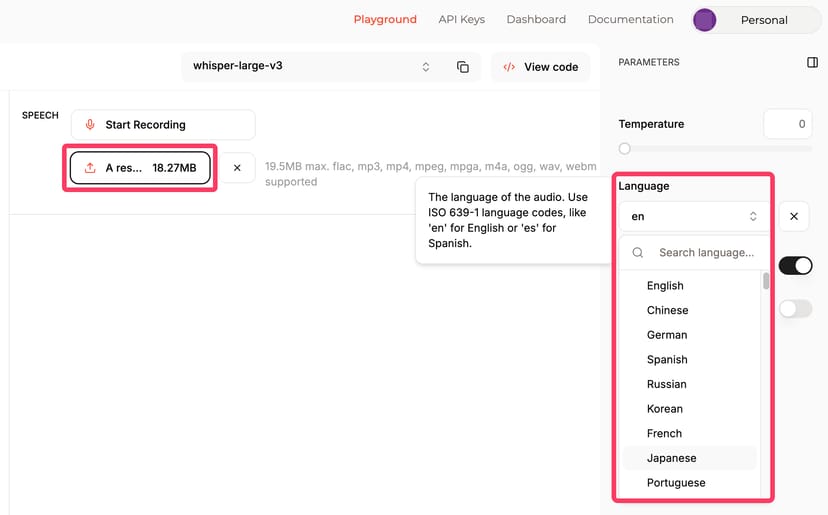Go to the Dashboard tab
The height and width of the screenshot is (515, 828).
click(536, 19)
